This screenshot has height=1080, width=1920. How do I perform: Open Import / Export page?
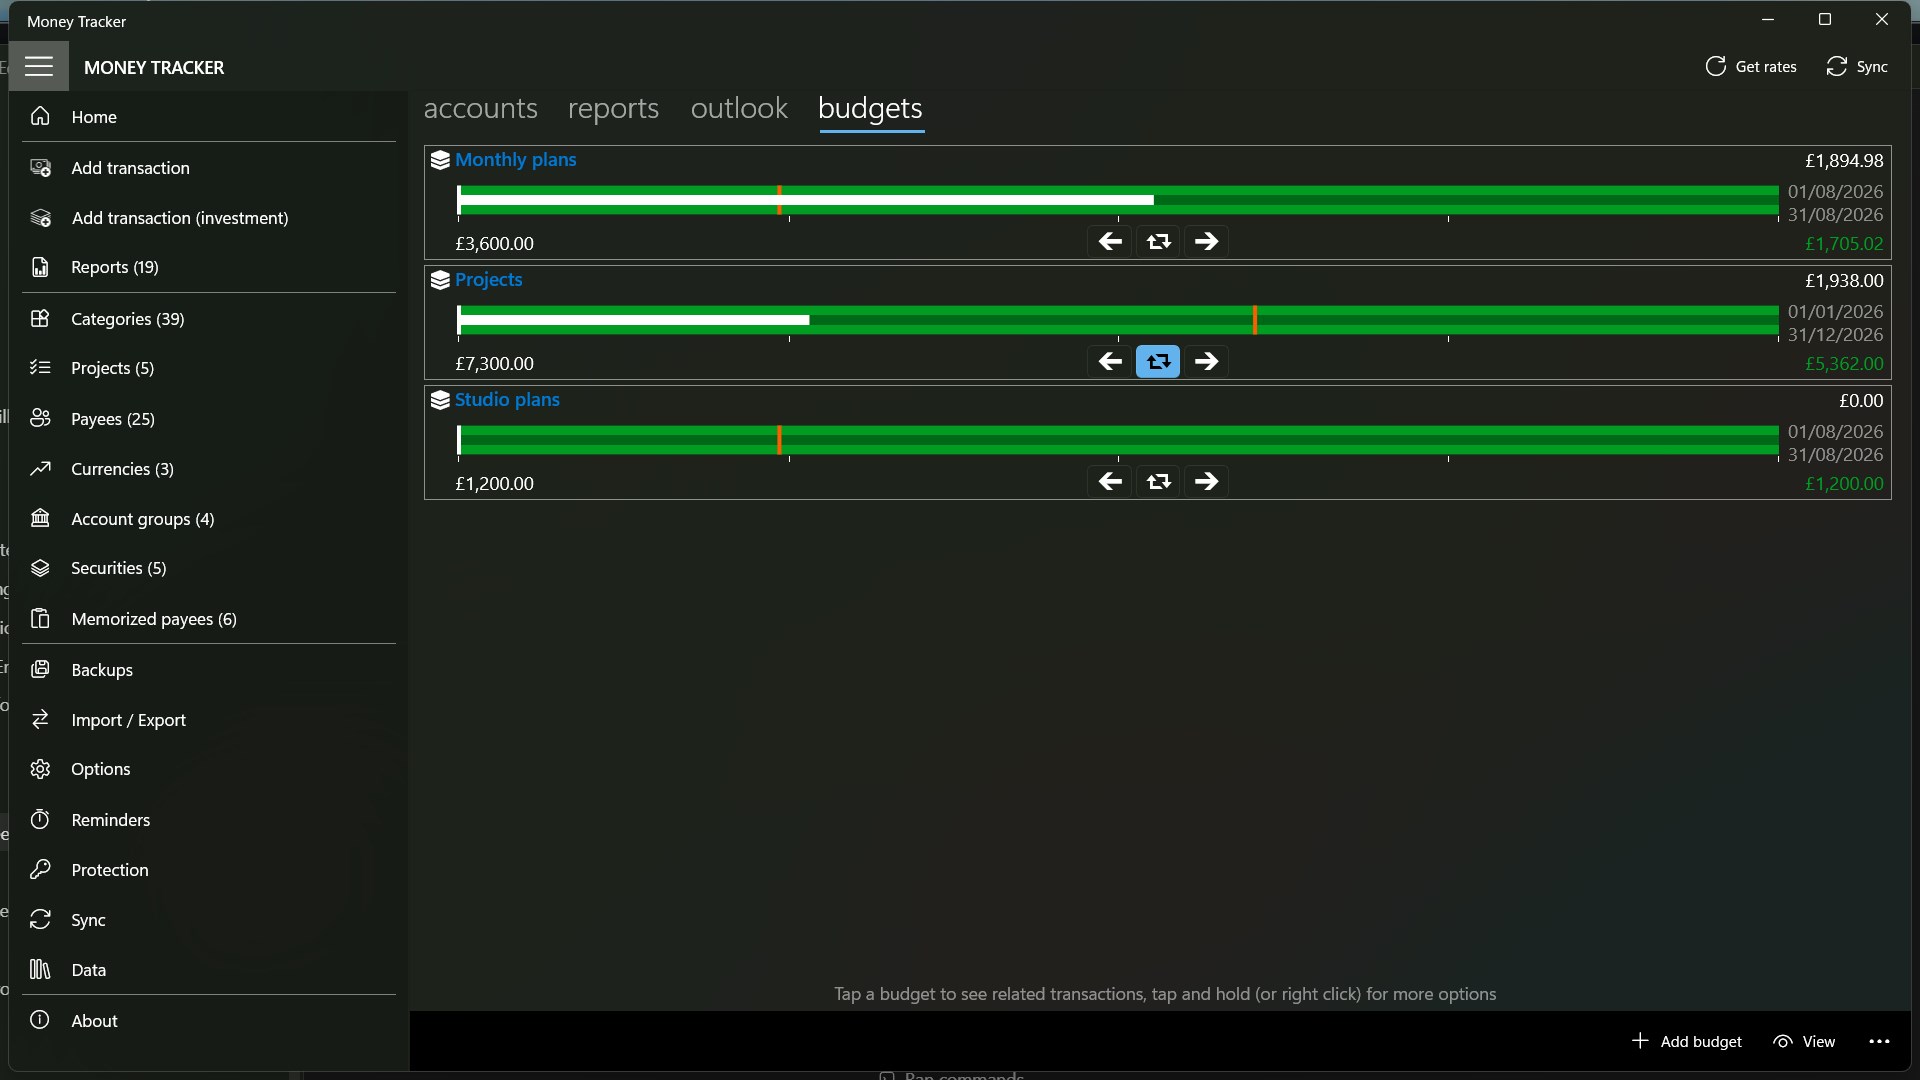click(x=209, y=720)
